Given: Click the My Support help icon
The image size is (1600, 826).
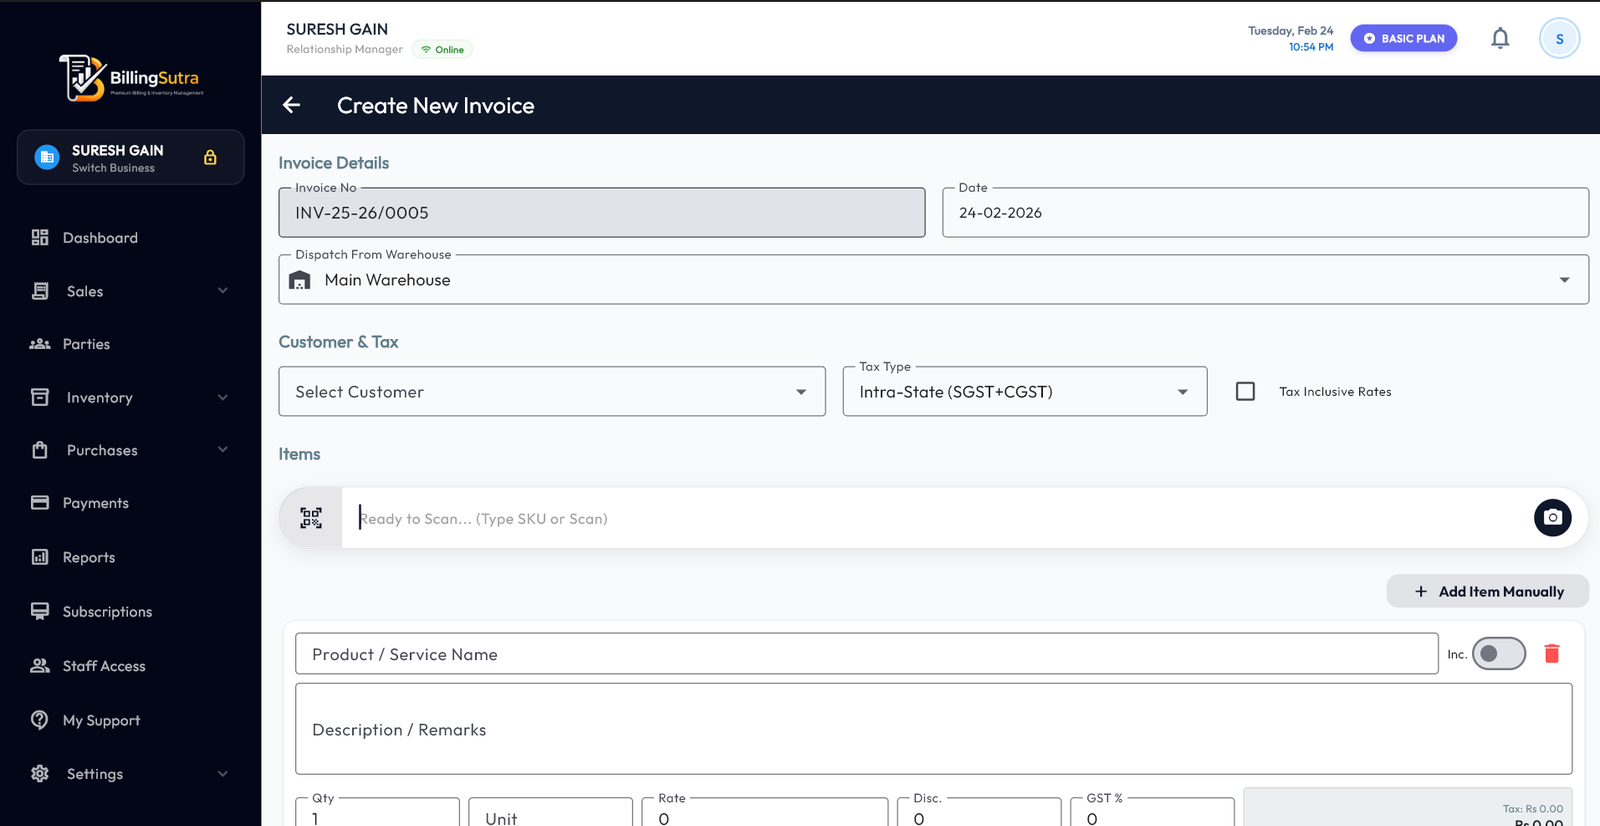Looking at the screenshot, I should tap(40, 720).
